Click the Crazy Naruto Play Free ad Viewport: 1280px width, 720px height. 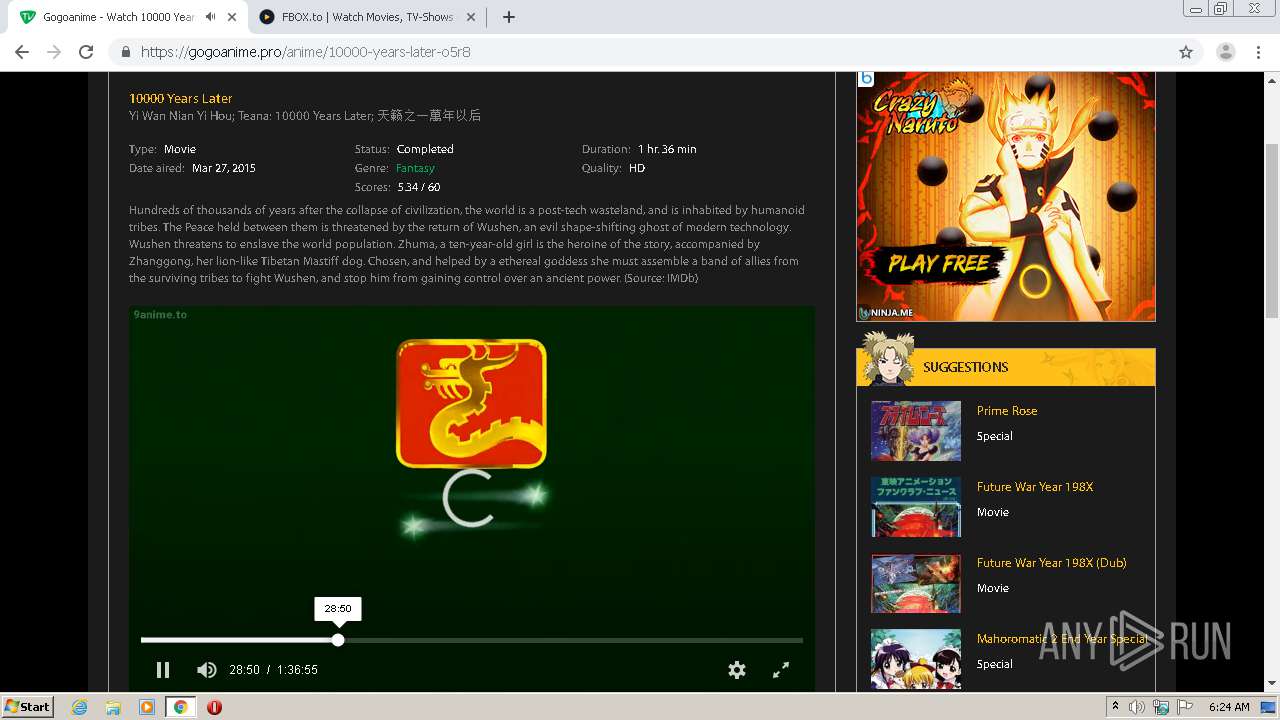1006,196
